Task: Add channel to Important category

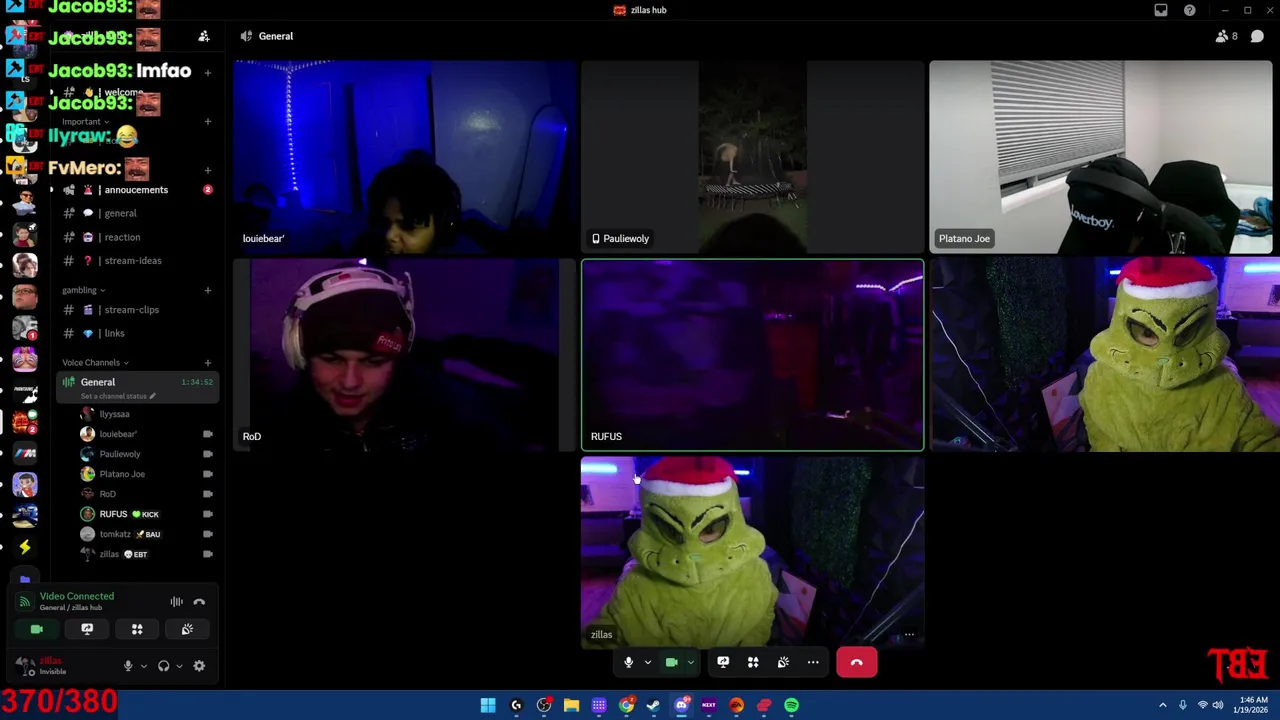Action: tap(208, 122)
